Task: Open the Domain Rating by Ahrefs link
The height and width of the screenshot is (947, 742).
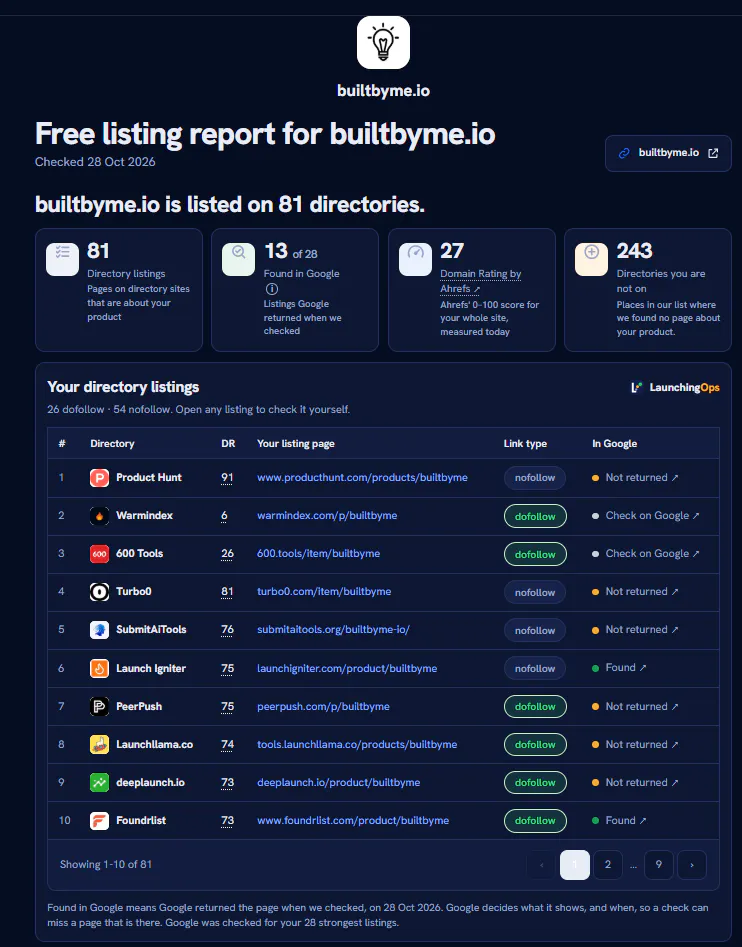Action: tap(481, 281)
